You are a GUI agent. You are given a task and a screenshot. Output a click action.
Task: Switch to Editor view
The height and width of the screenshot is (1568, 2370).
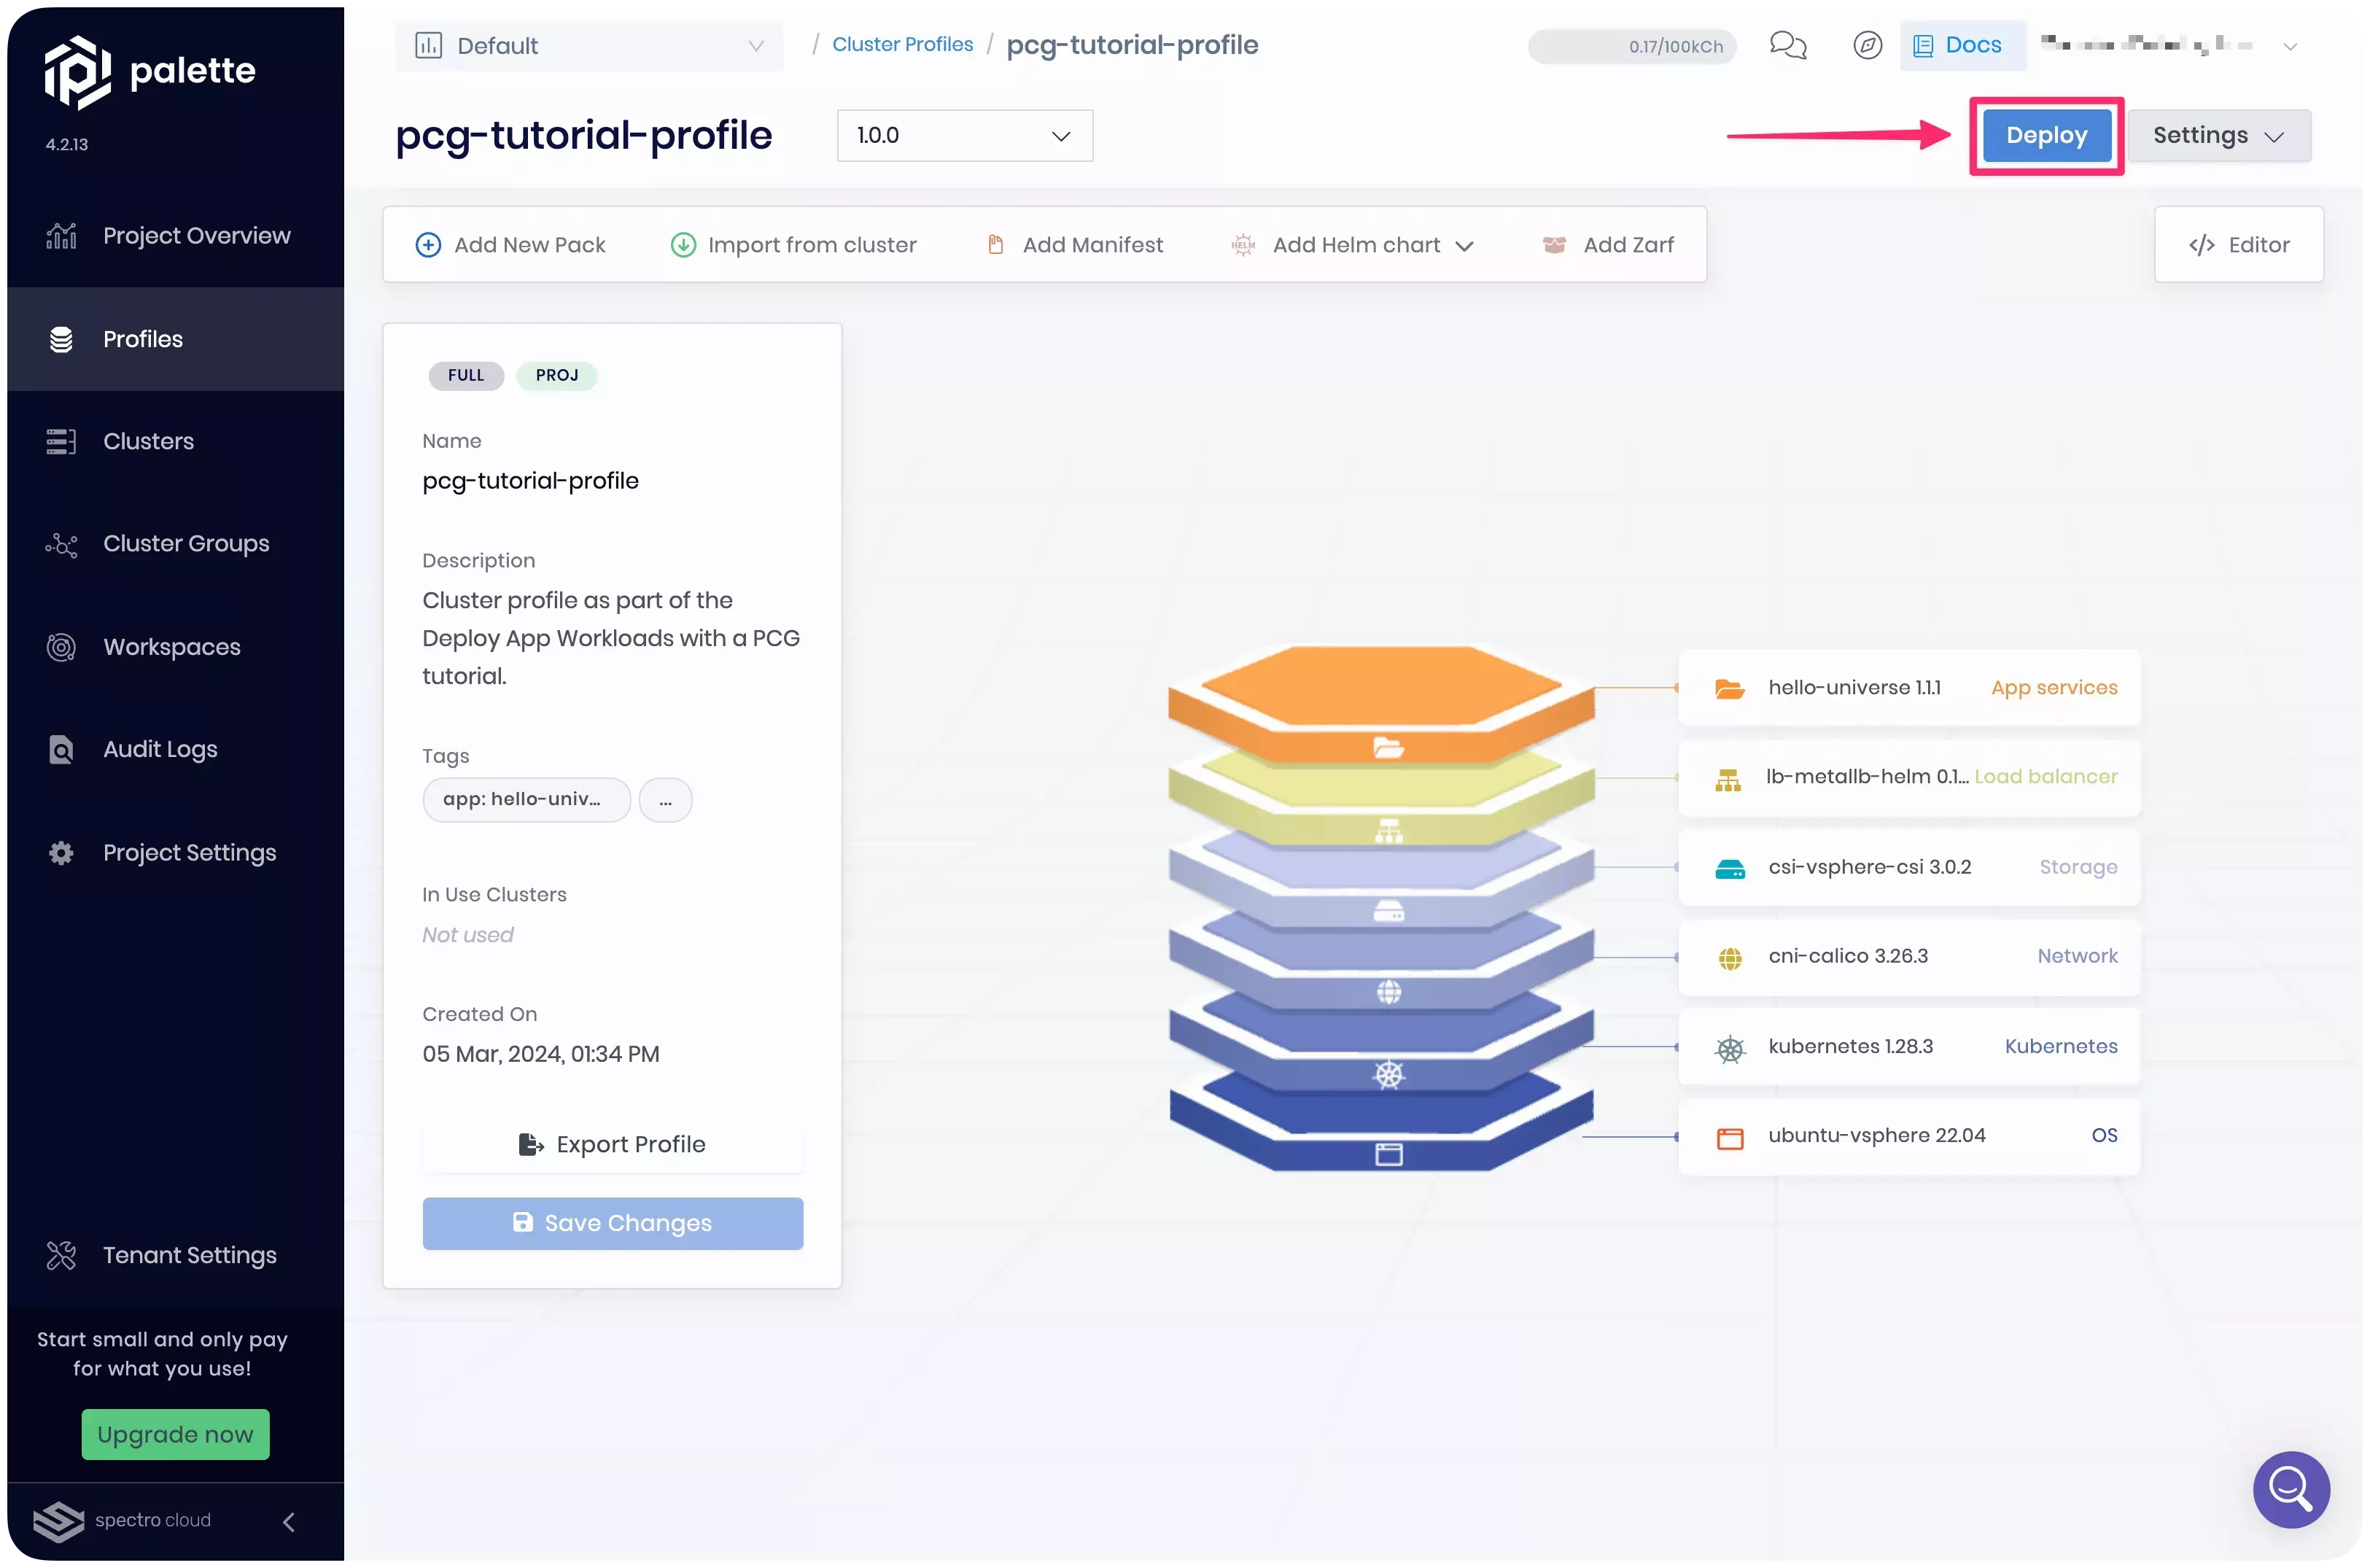[2238, 244]
